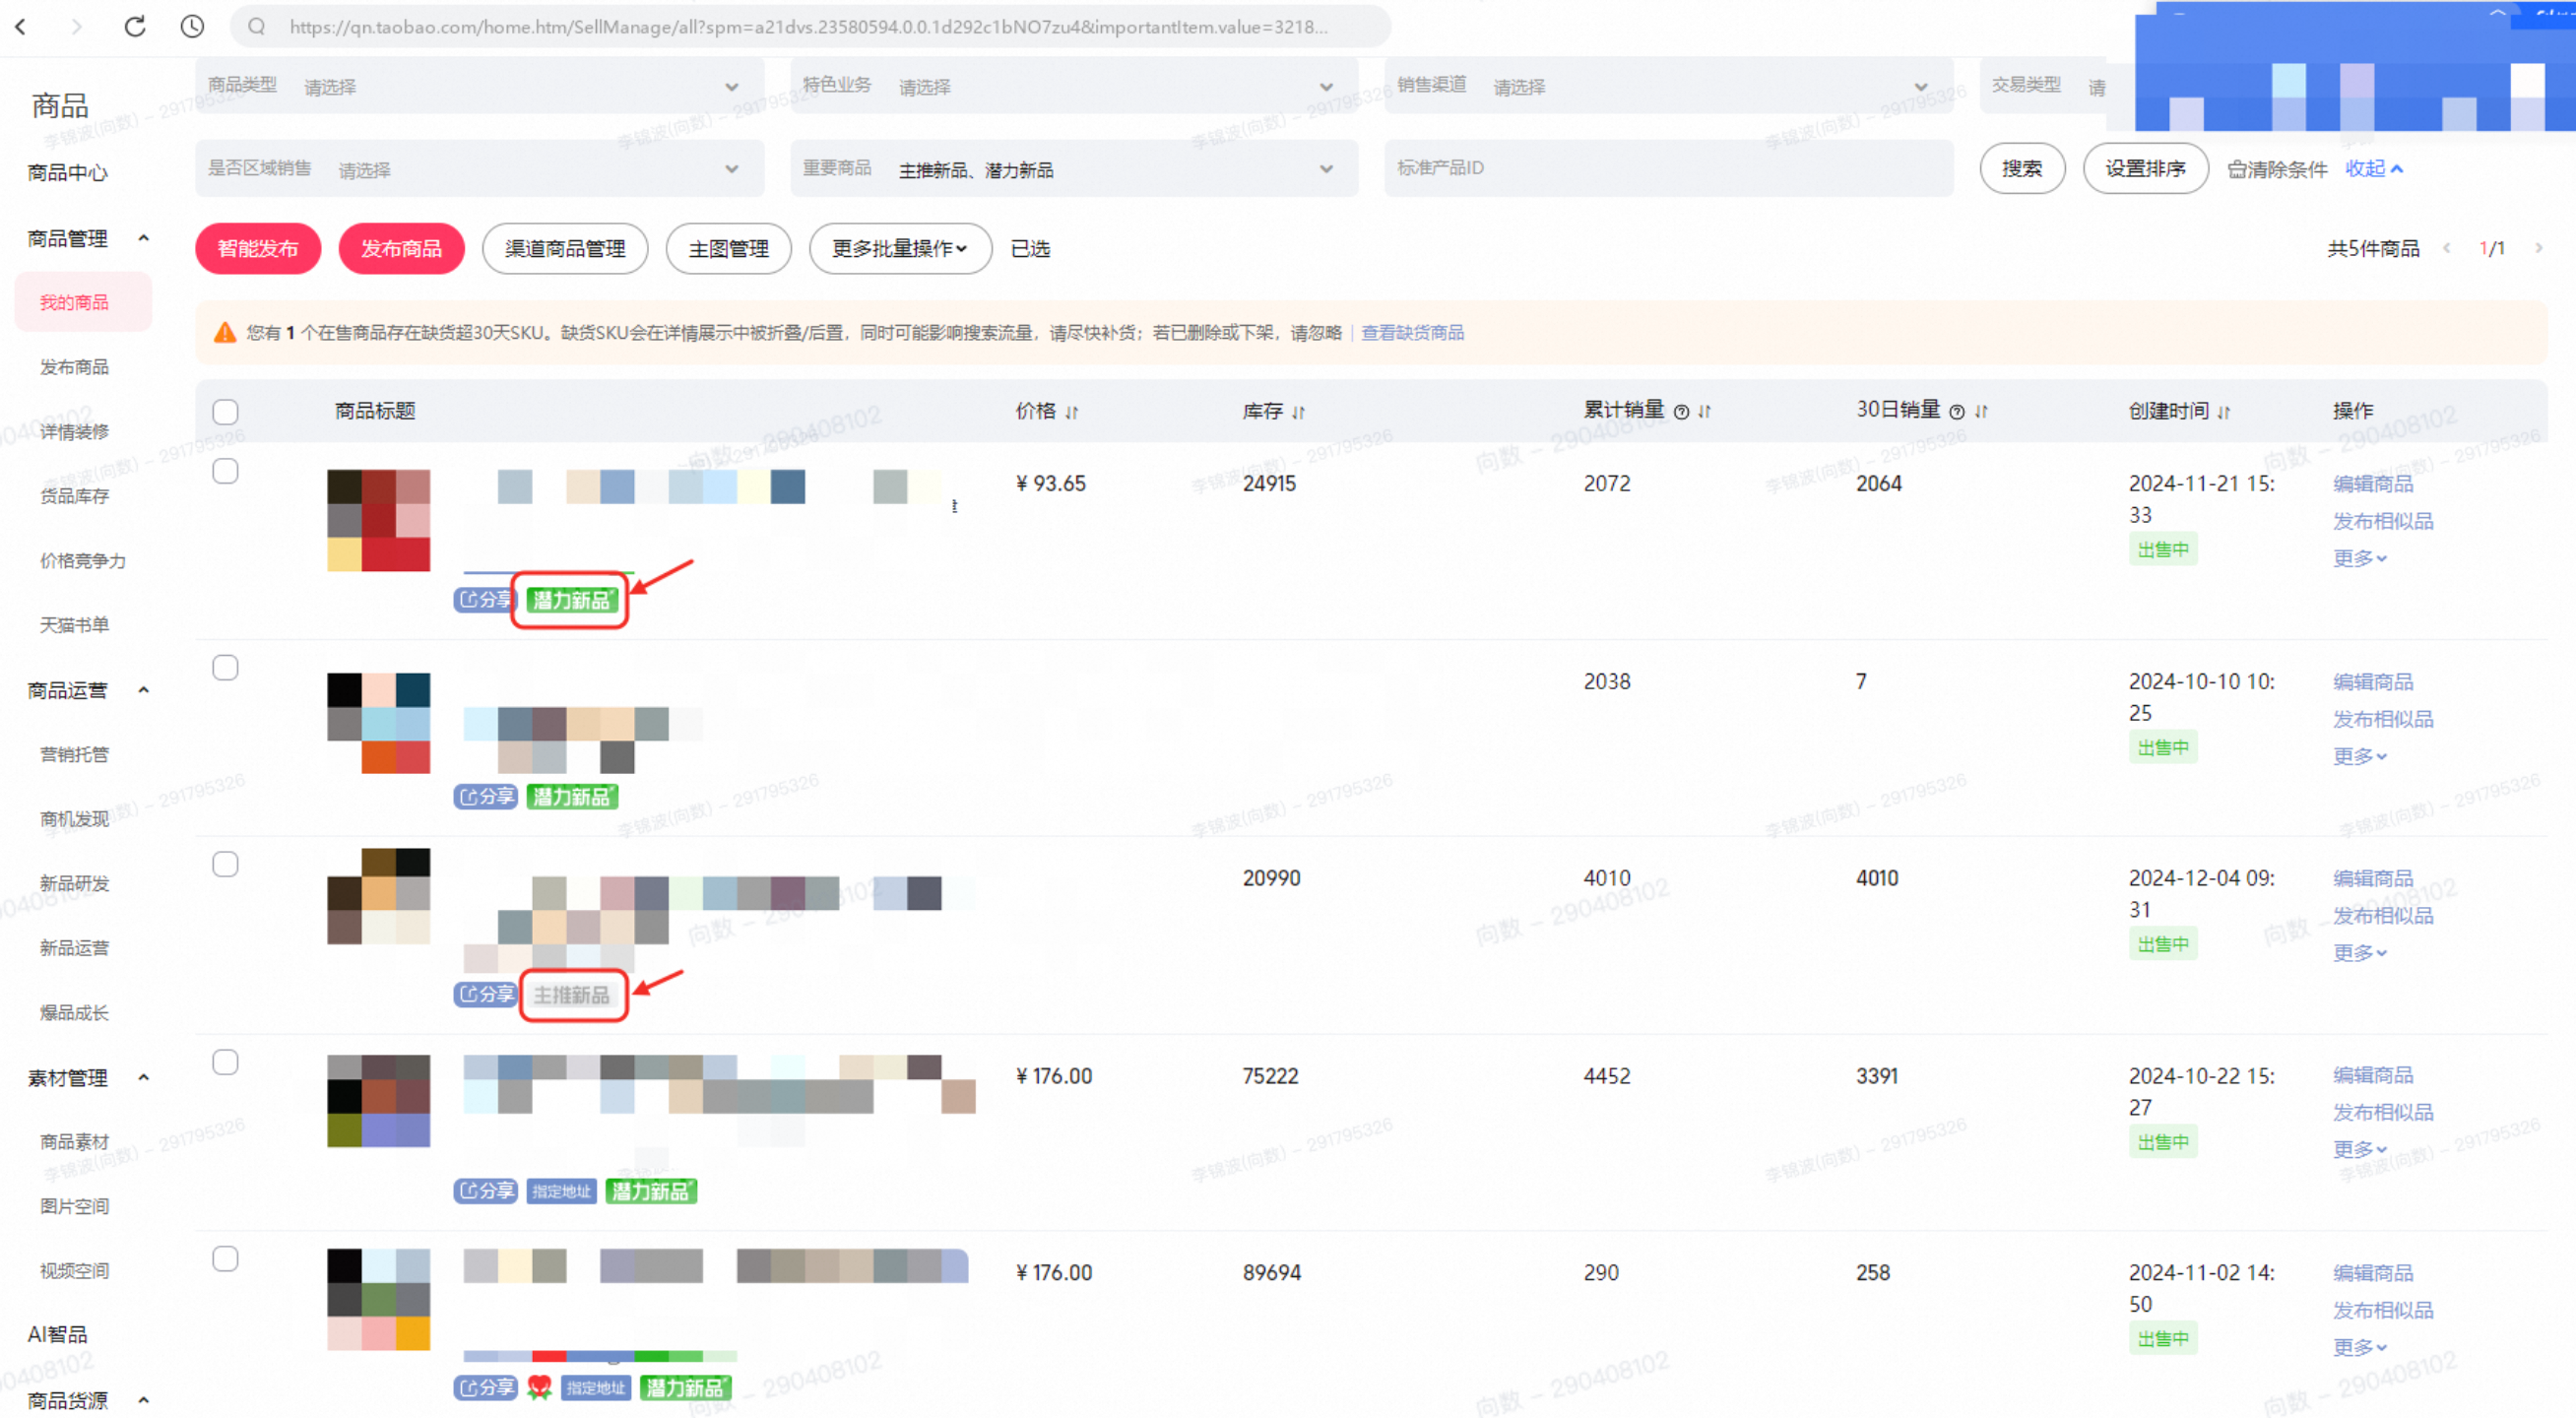Select checkbox for 2024-11-02 product row
Screen dimensions: 2576x1418
tap(225, 1259)
